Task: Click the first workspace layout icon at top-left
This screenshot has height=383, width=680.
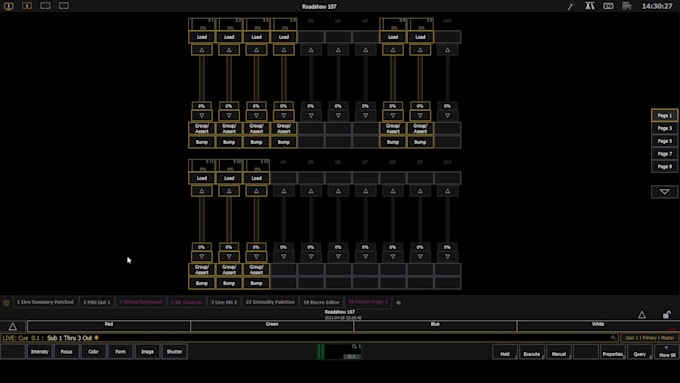Action: (x=9, y=6)
